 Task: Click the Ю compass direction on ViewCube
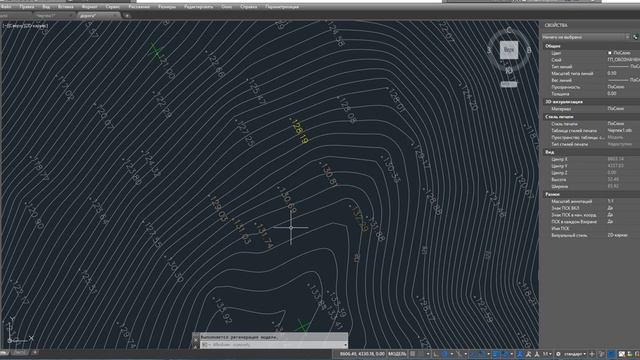509,70
